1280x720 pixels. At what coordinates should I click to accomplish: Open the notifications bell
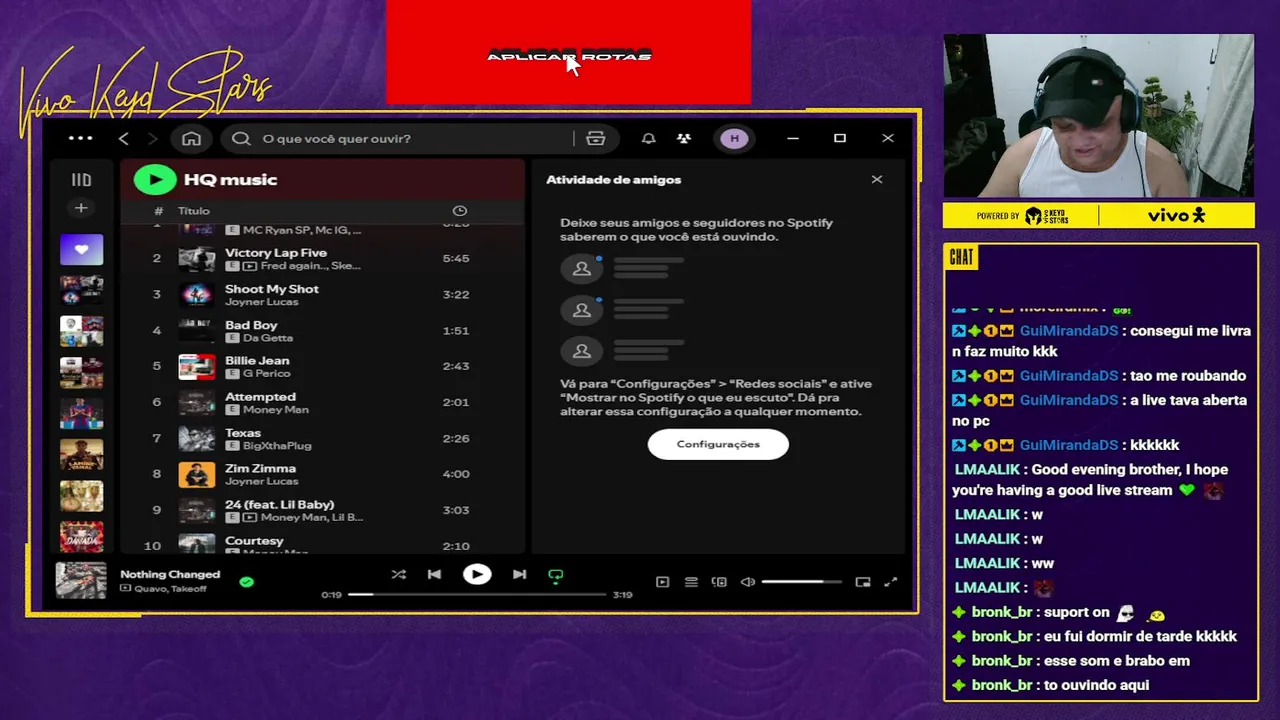click(648, 138)
